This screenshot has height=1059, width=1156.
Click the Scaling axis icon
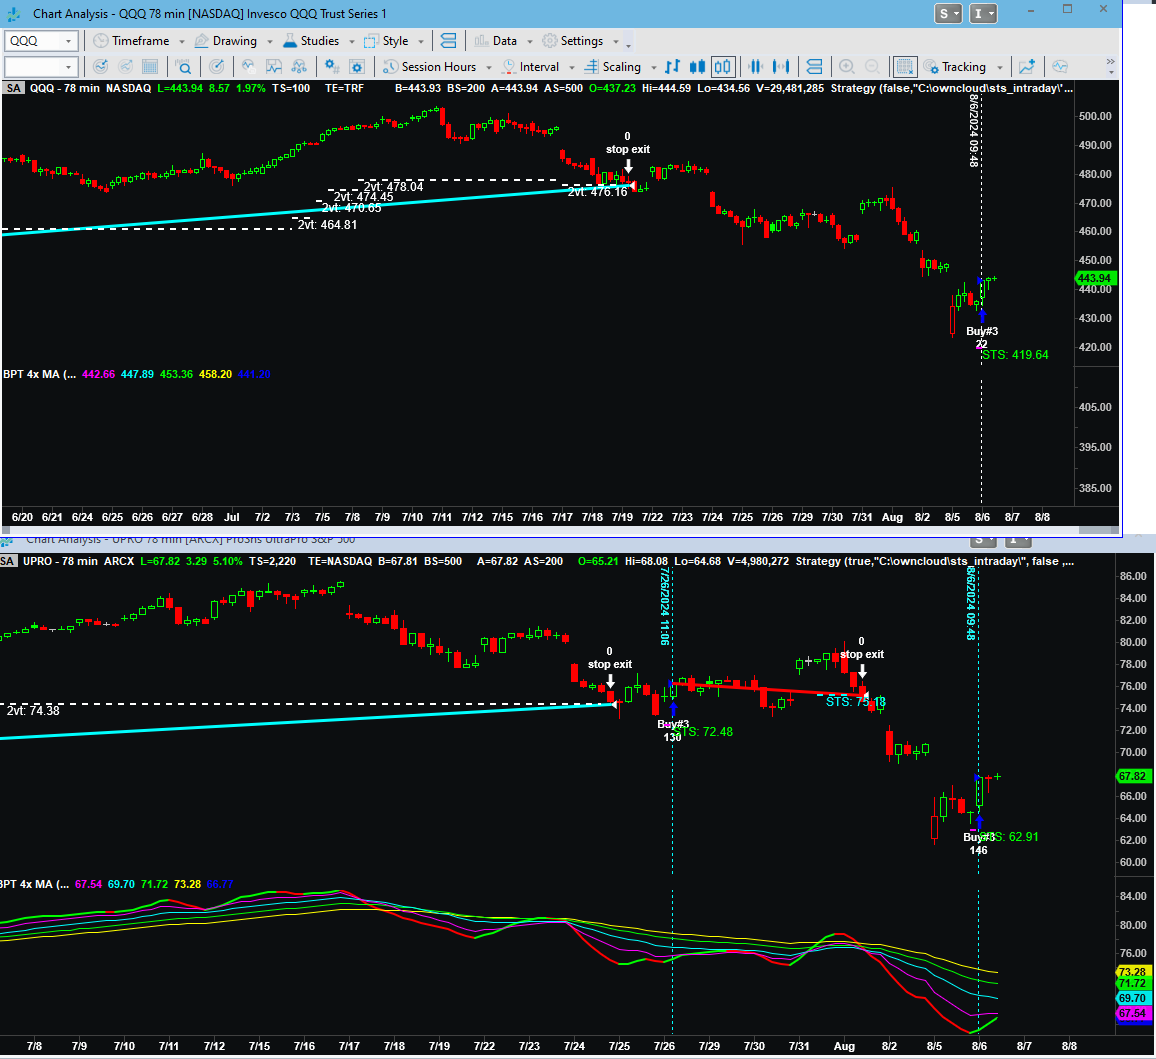click(591, 67)
